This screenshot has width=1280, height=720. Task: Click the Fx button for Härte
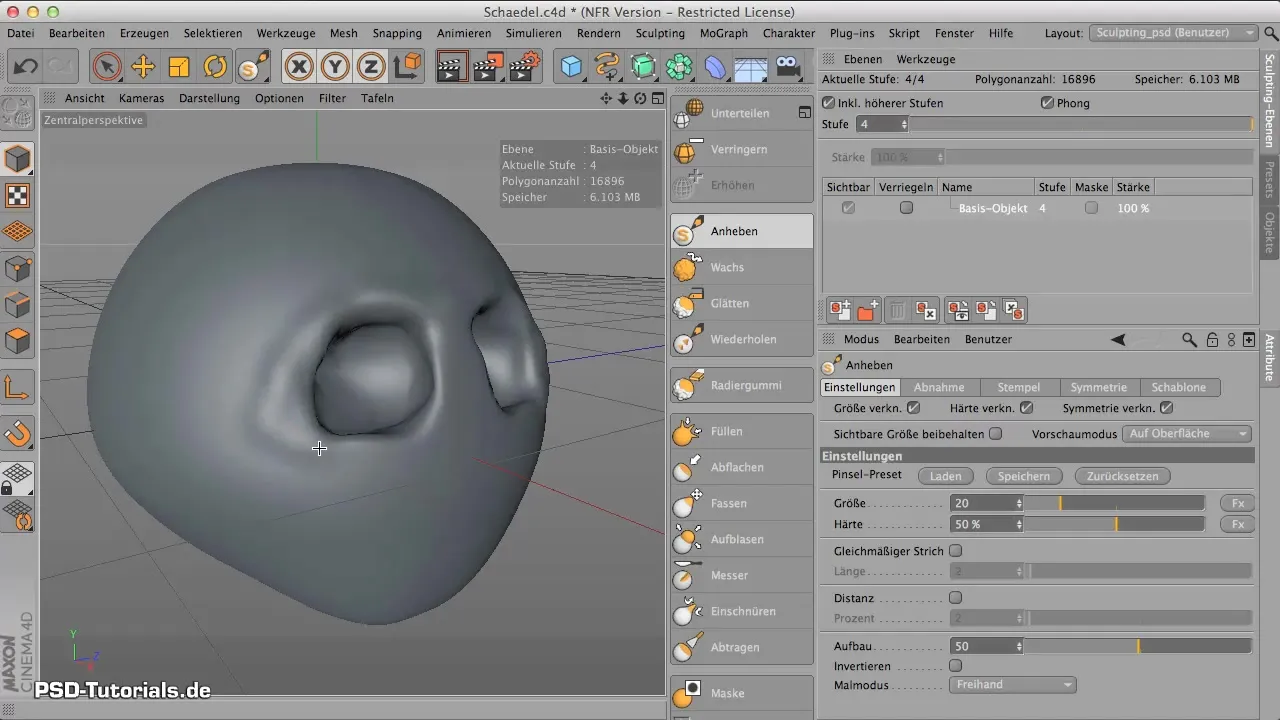click(1237, 524)
